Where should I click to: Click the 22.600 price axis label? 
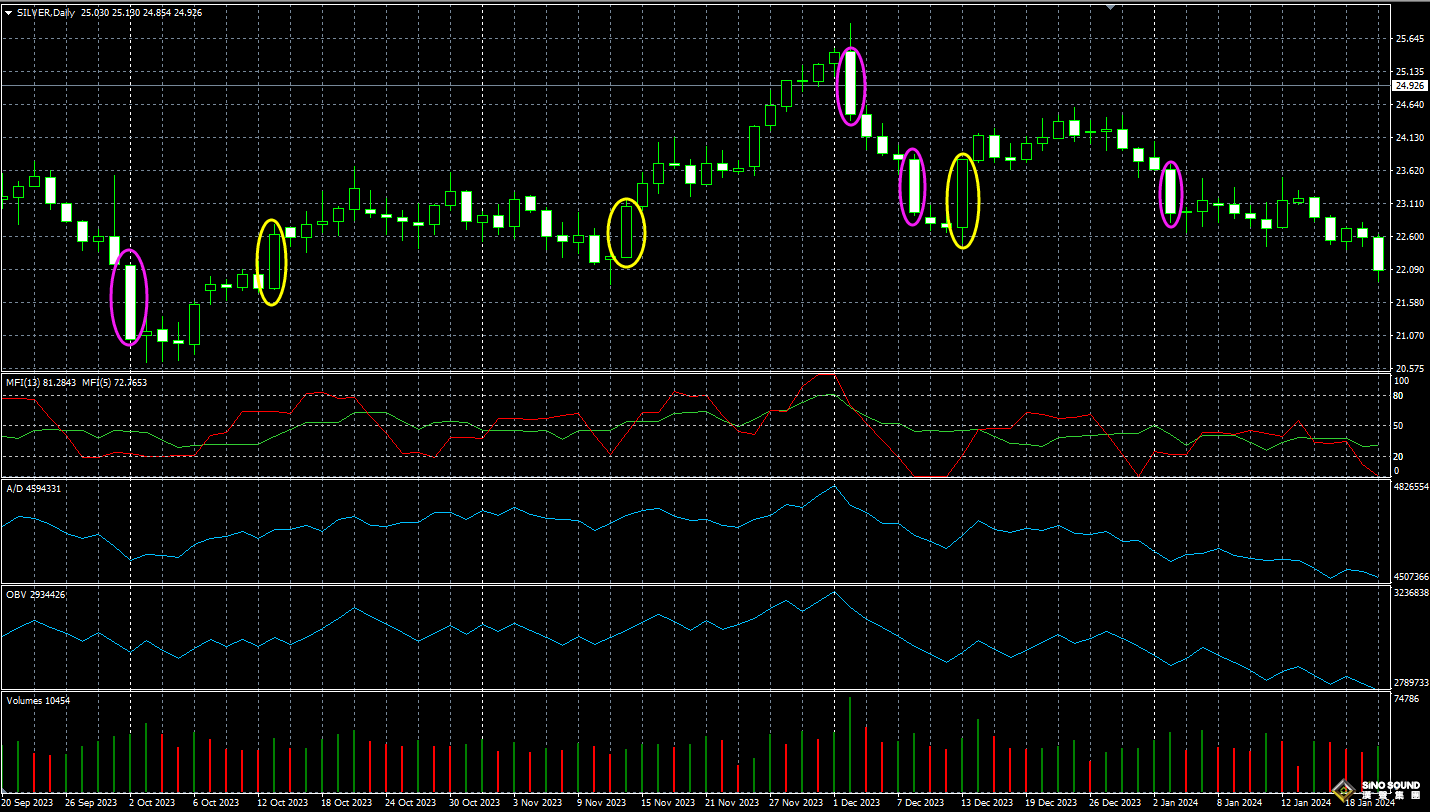click(x=1408, y=237)
